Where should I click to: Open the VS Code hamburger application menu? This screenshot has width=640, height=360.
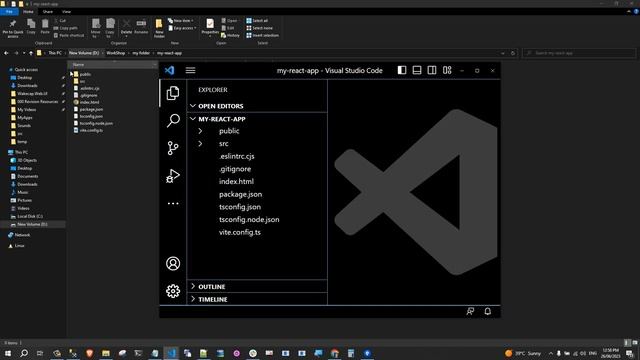point(191,70)
